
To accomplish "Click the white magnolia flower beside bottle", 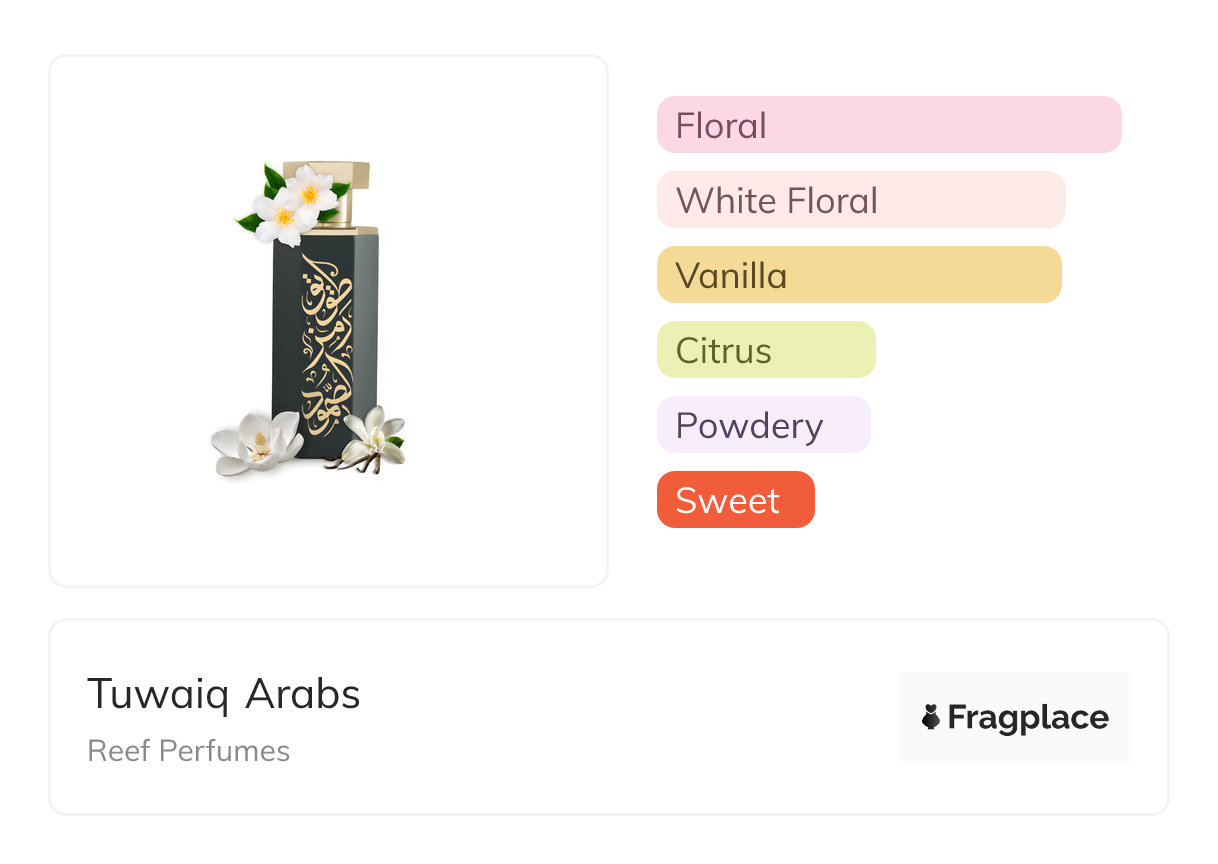I will tap(256, 443).
